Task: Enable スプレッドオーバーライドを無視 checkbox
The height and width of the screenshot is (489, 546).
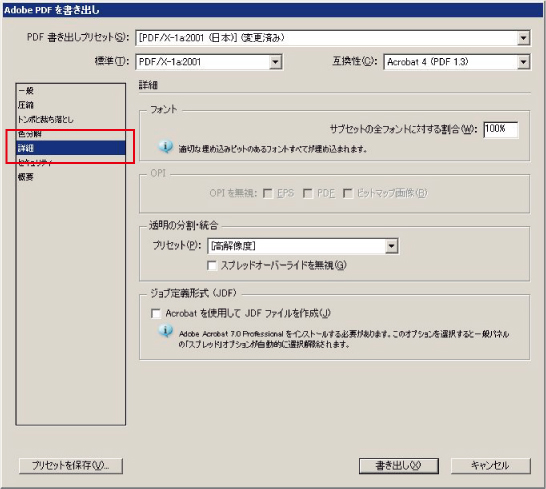Action: [212, 266]
